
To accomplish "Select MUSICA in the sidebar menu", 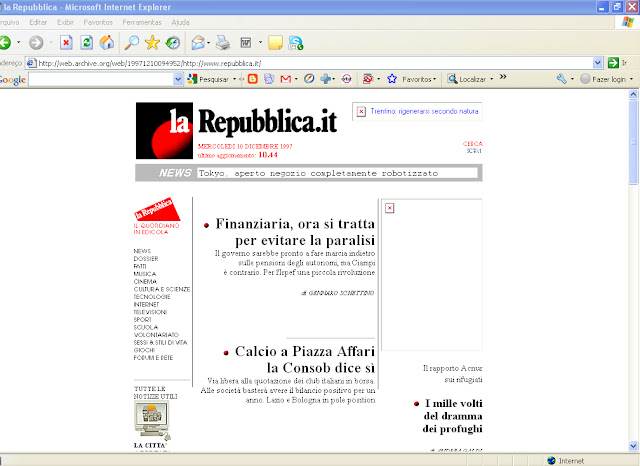I will [x=144, y=274].
